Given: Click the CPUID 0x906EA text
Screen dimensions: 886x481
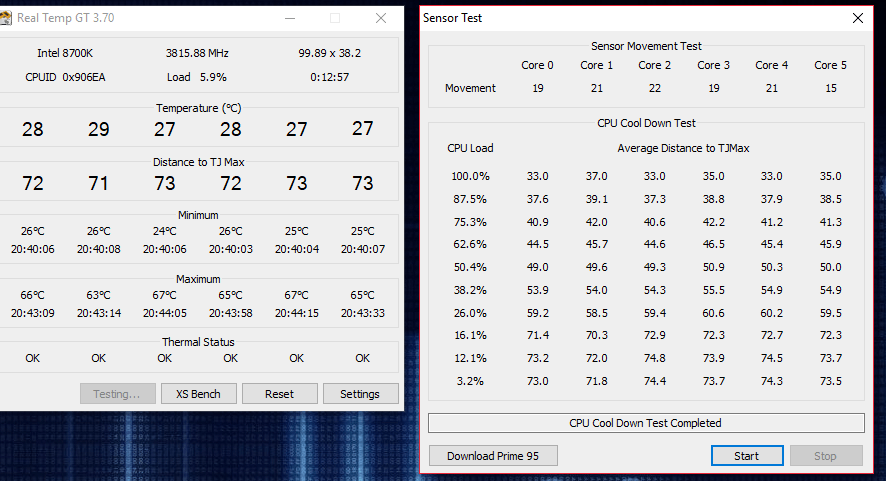Looking at the screenshot, I should 65,77.
